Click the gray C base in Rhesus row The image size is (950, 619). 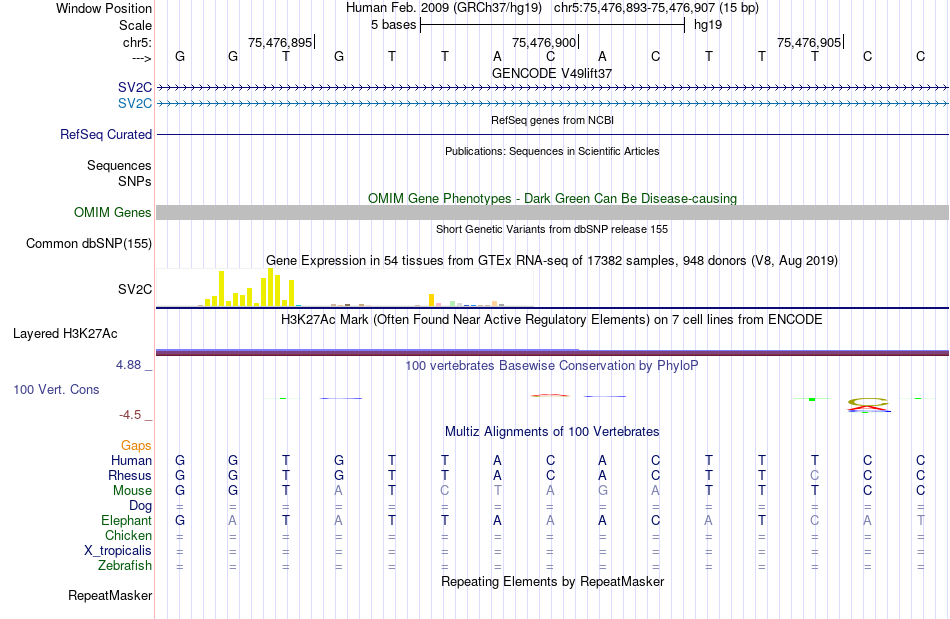814,475
